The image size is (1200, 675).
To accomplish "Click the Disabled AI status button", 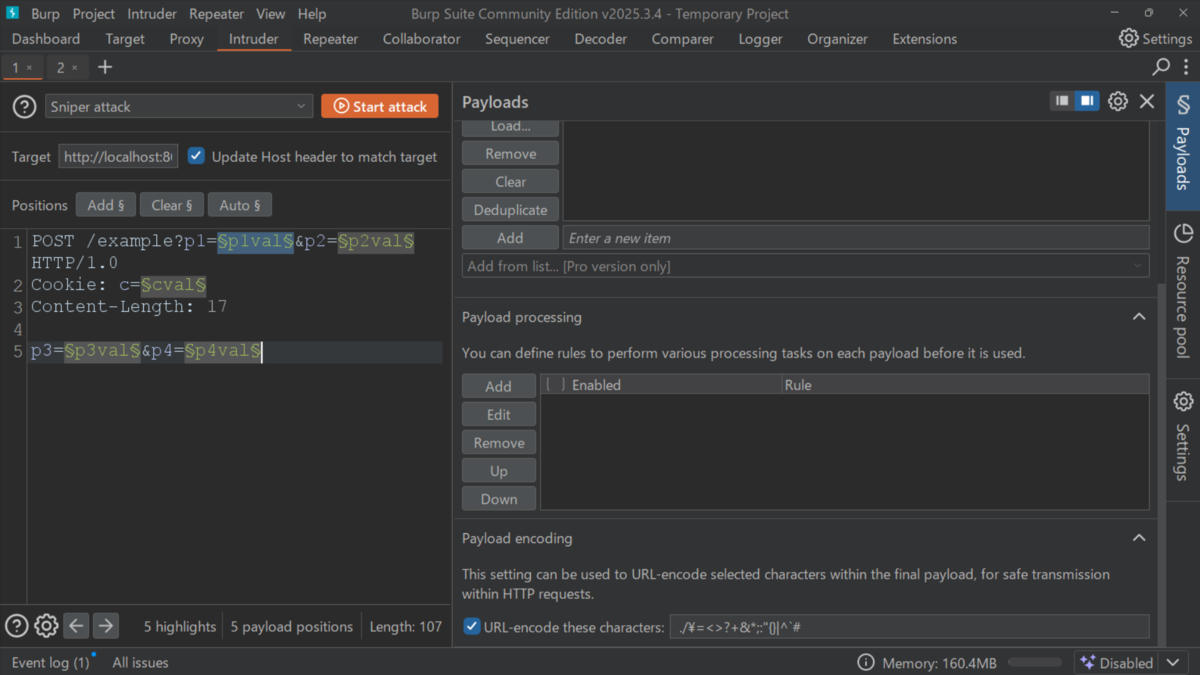I will [1116, 663].
